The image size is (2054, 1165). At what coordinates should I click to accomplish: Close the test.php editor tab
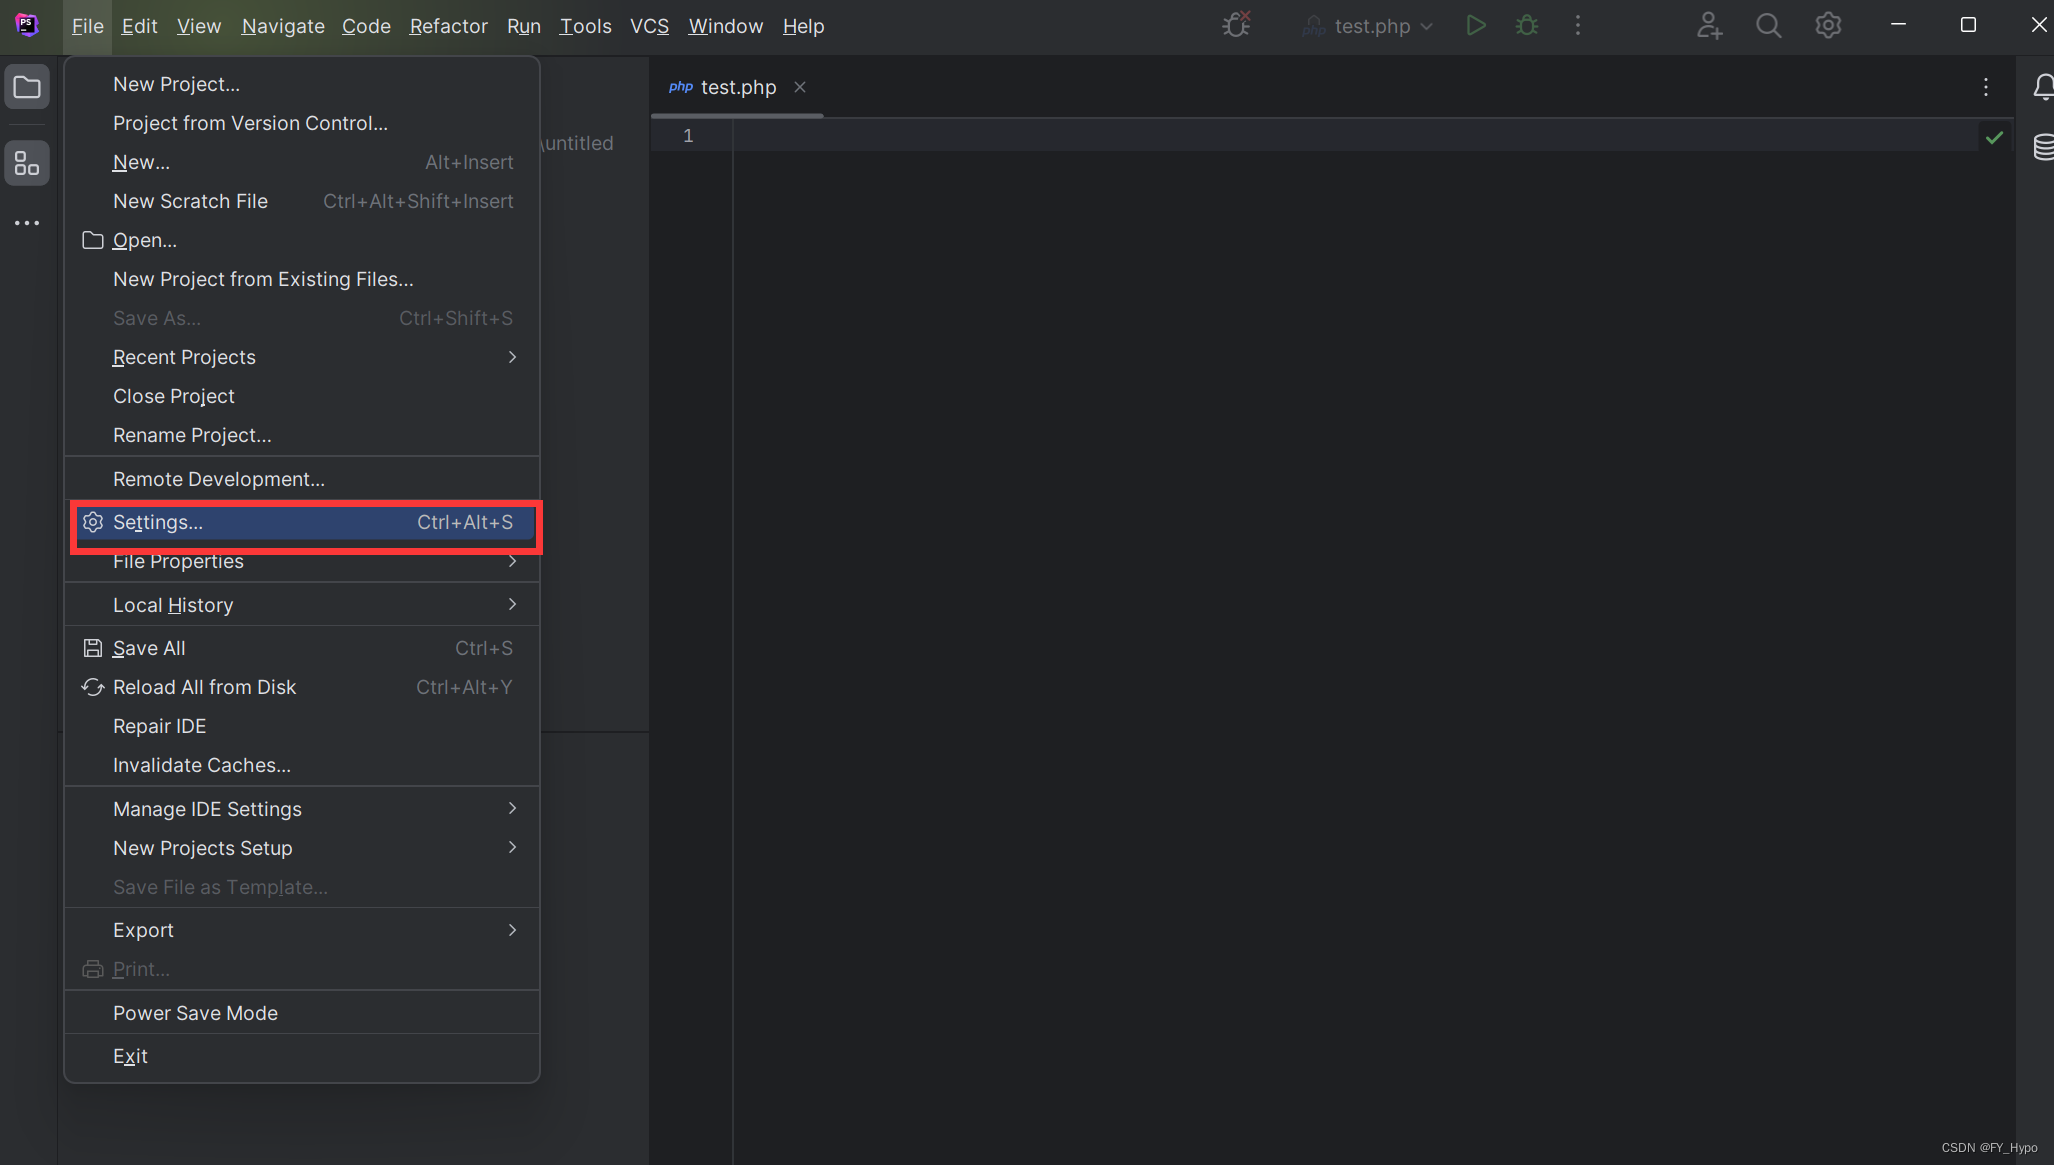tap(800, 87)
